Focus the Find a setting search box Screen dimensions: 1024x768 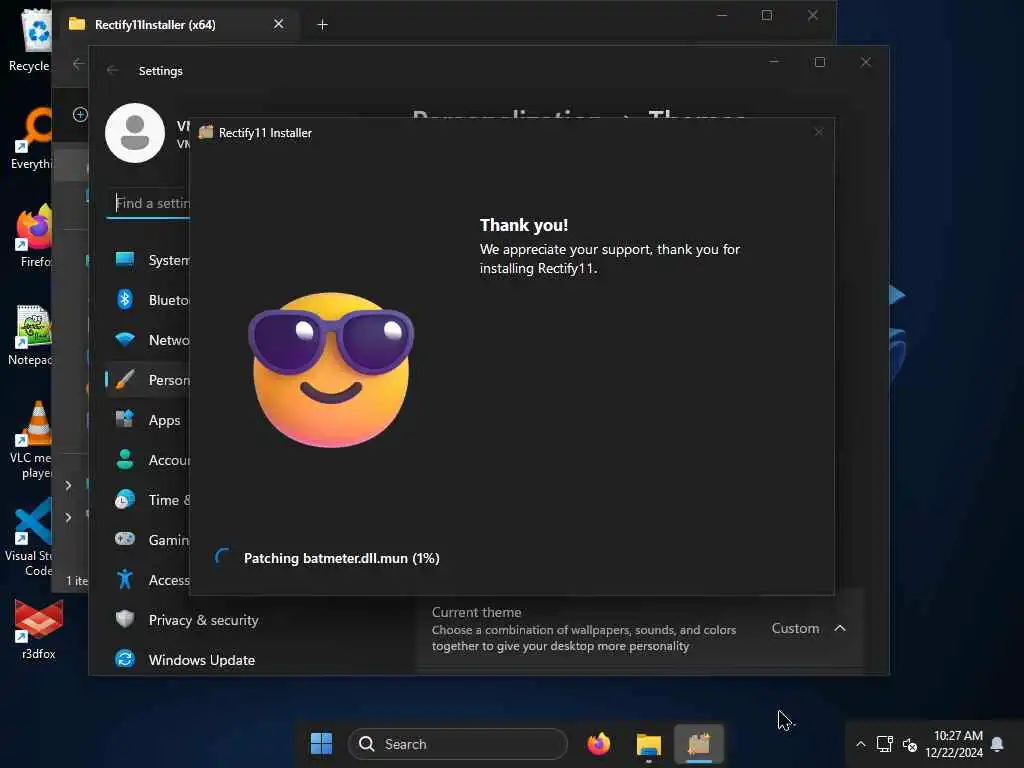click(149, 203)
